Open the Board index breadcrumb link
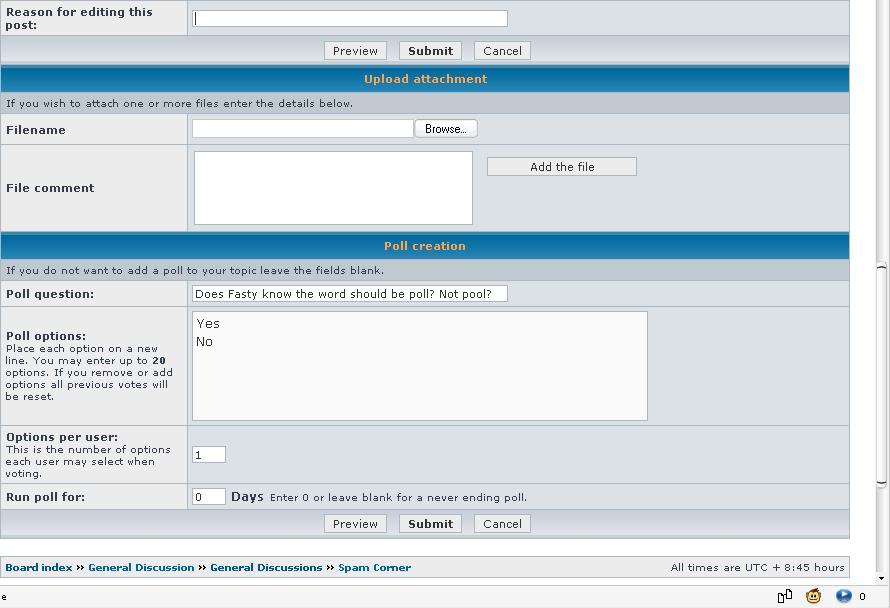 (x=39, y=568)
